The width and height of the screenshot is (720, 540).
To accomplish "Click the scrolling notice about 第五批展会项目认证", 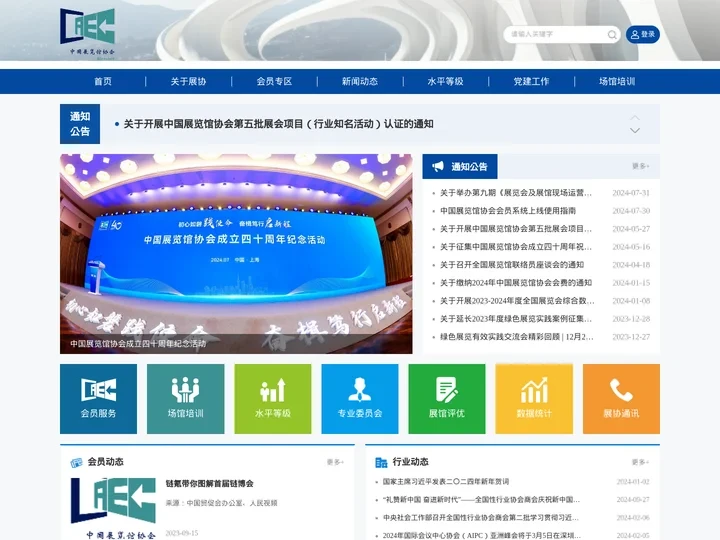I will (278, 124).
